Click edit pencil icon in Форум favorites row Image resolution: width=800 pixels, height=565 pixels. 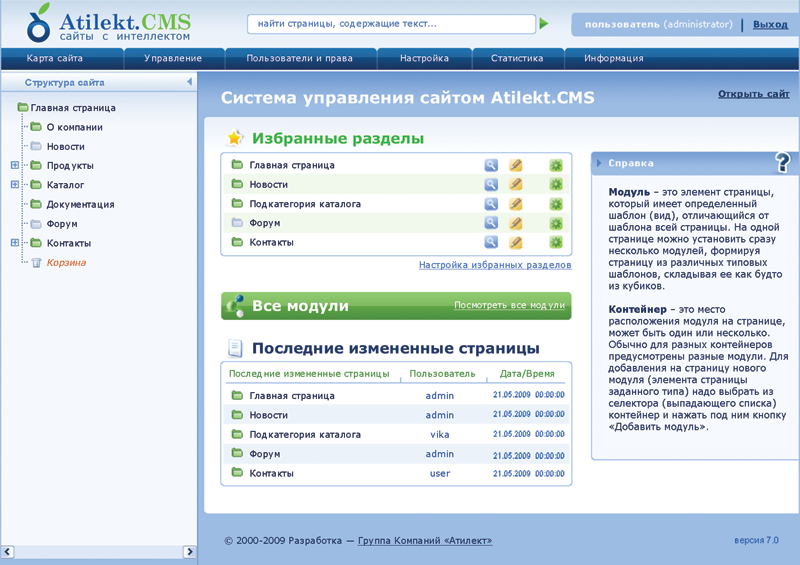(x=516, y=223)
